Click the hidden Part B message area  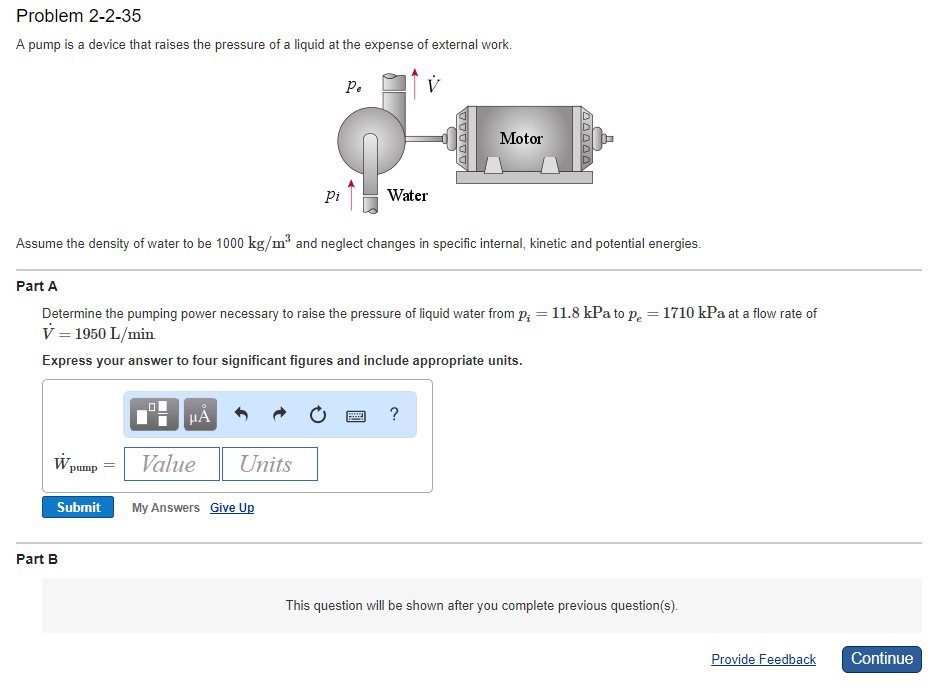click(480, 605)
